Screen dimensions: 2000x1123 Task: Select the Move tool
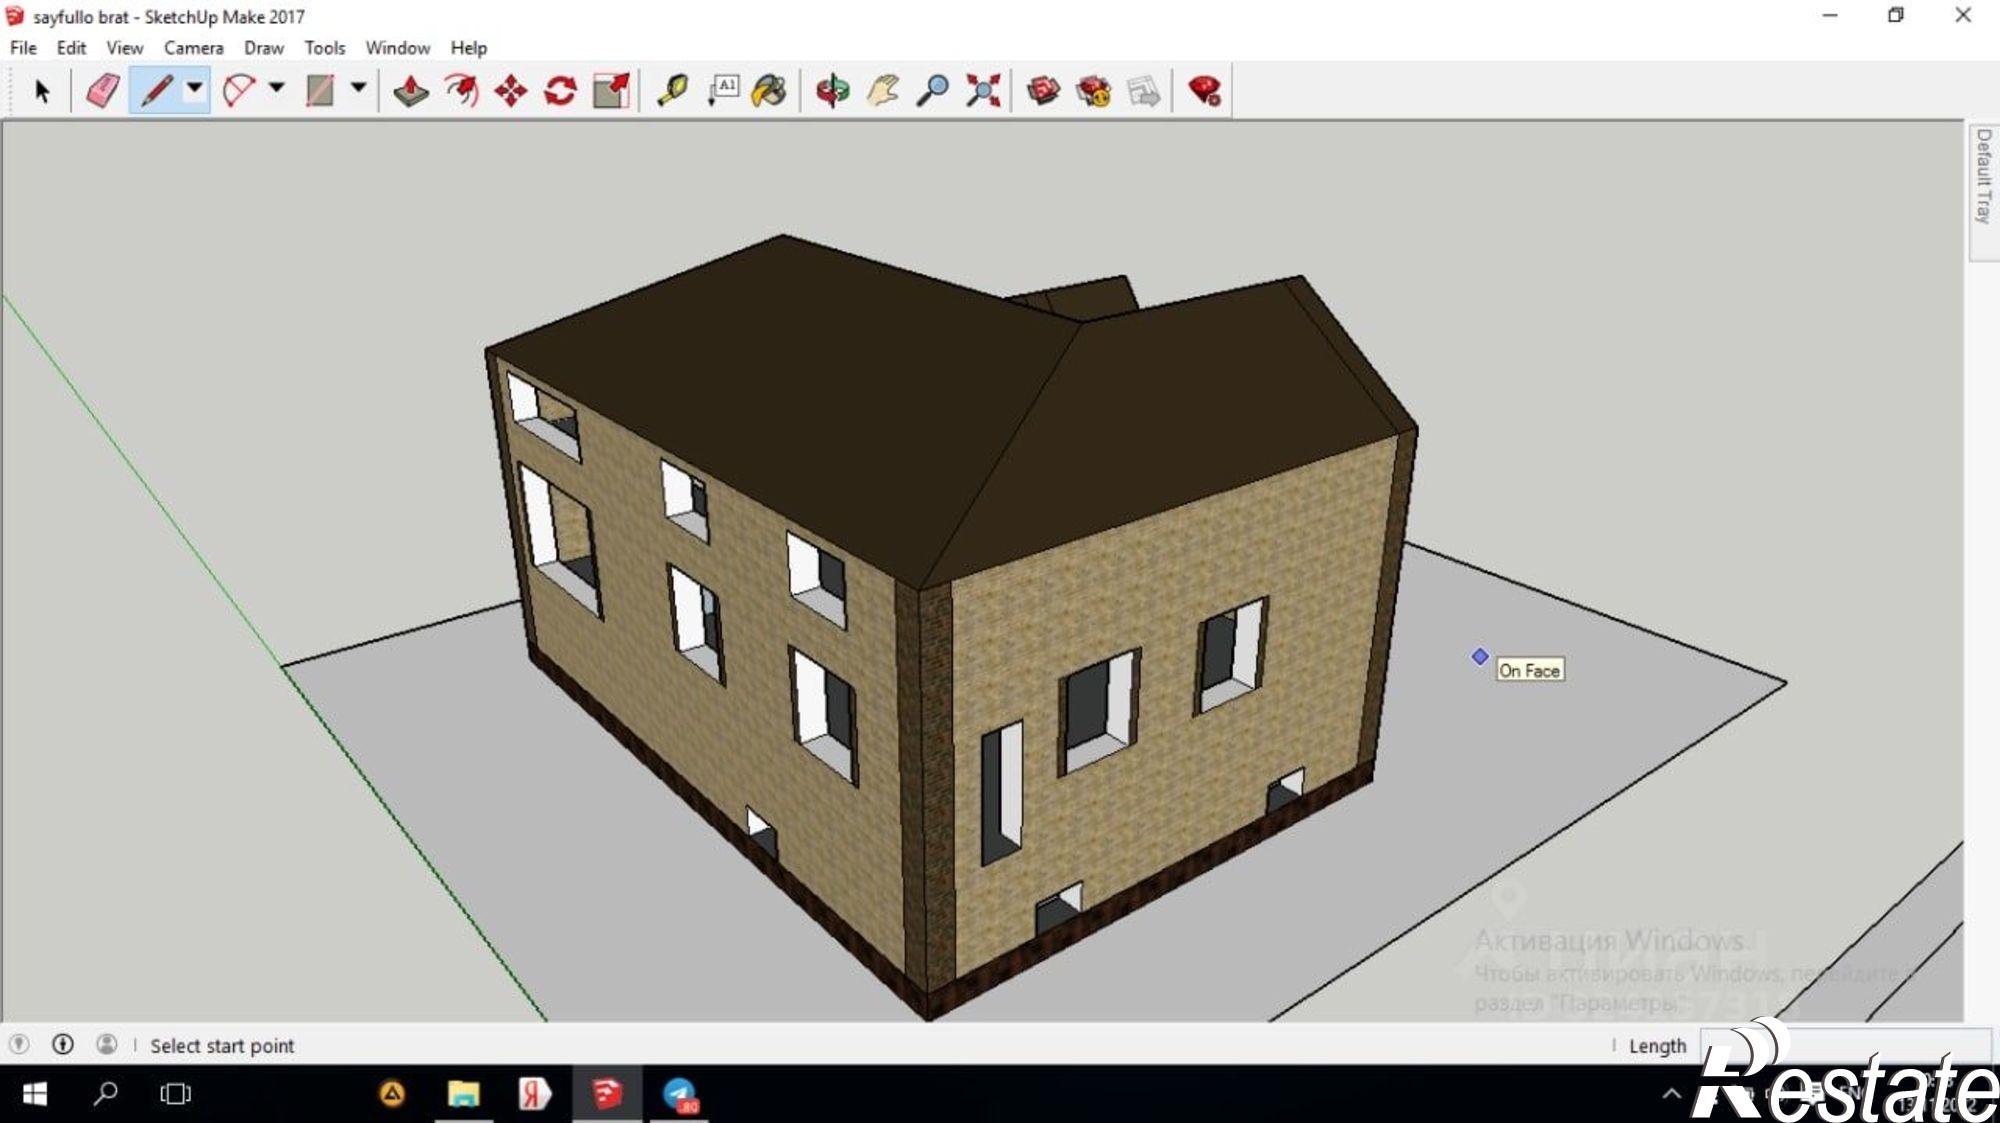(x=511, y=91)
